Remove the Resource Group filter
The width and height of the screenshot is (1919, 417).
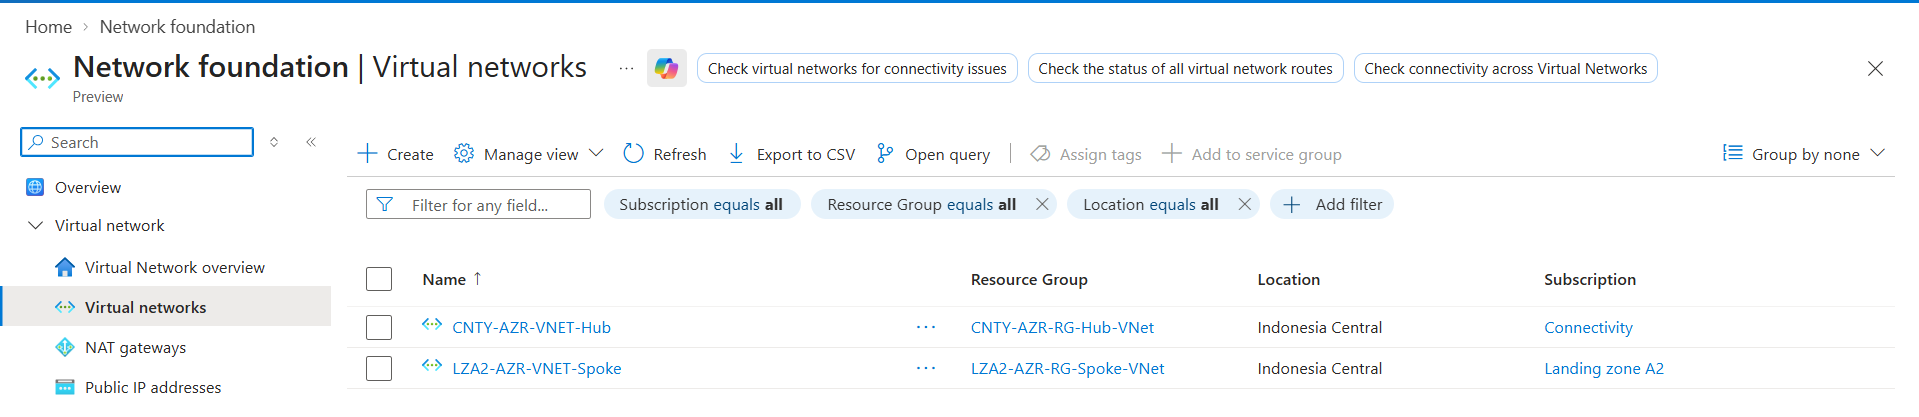[1042, 205]
